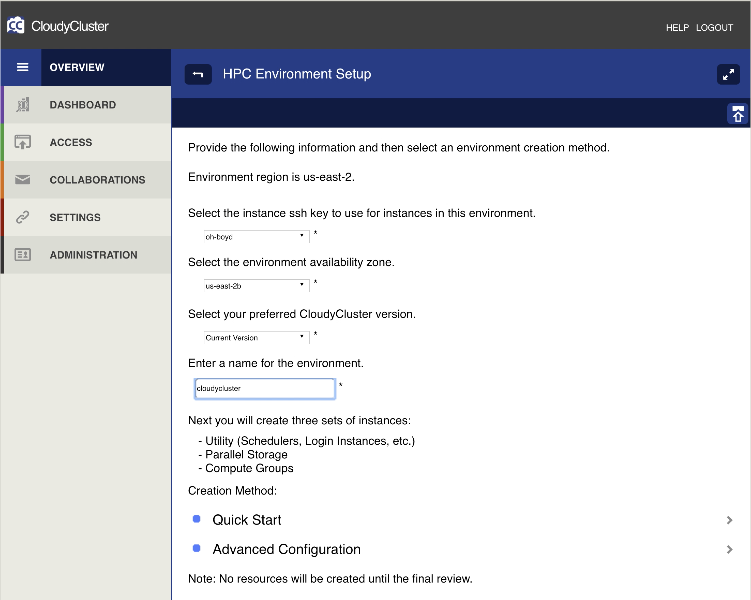Click the HPC Environment Setup heading

(297, 74)
